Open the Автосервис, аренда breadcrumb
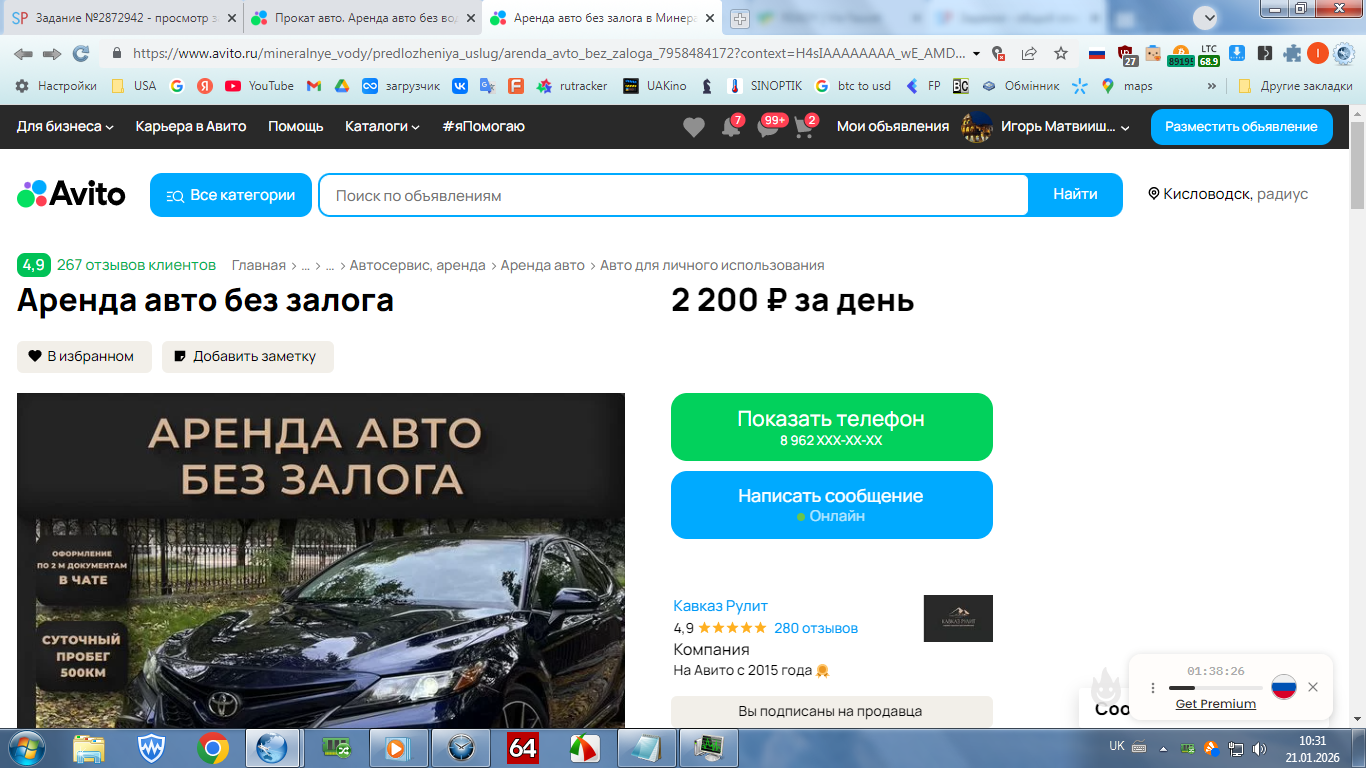The height and width of the screenshot is (768, 1366). point(418,265)
